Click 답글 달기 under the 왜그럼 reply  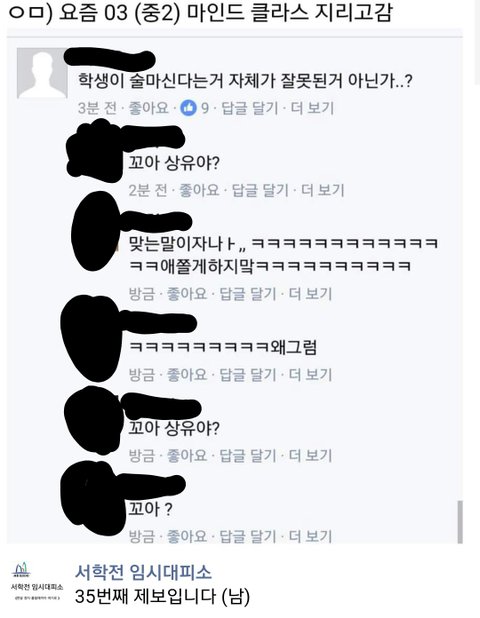248,374
